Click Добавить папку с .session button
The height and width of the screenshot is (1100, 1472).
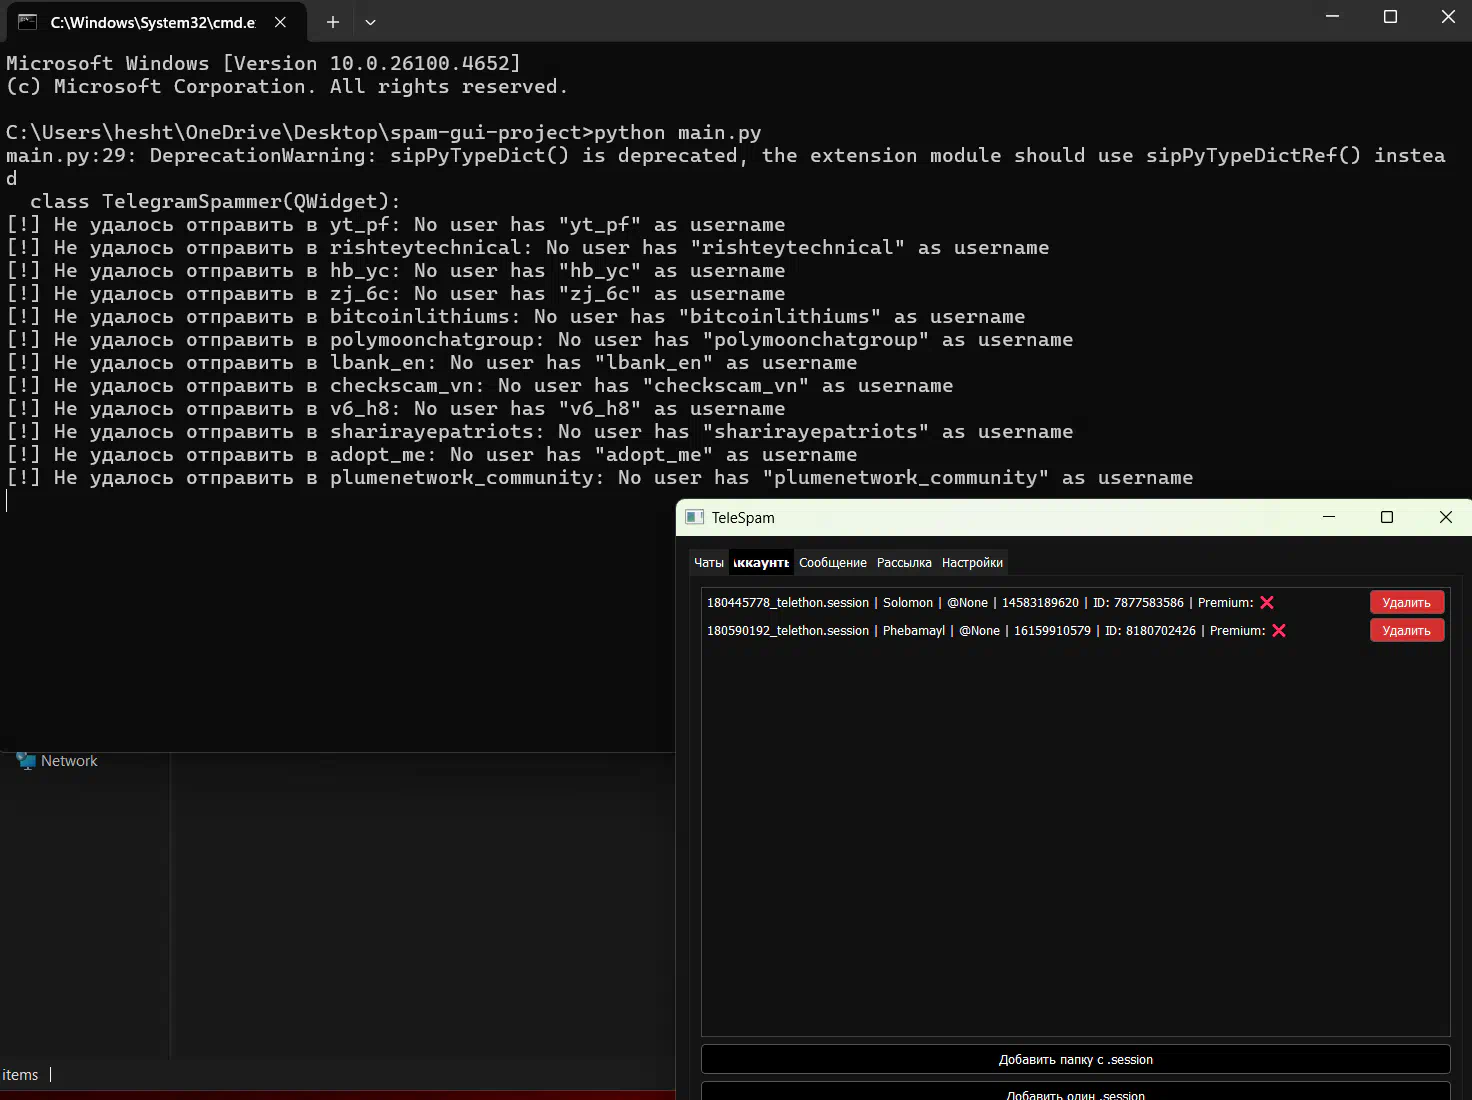[1076, 1059]
